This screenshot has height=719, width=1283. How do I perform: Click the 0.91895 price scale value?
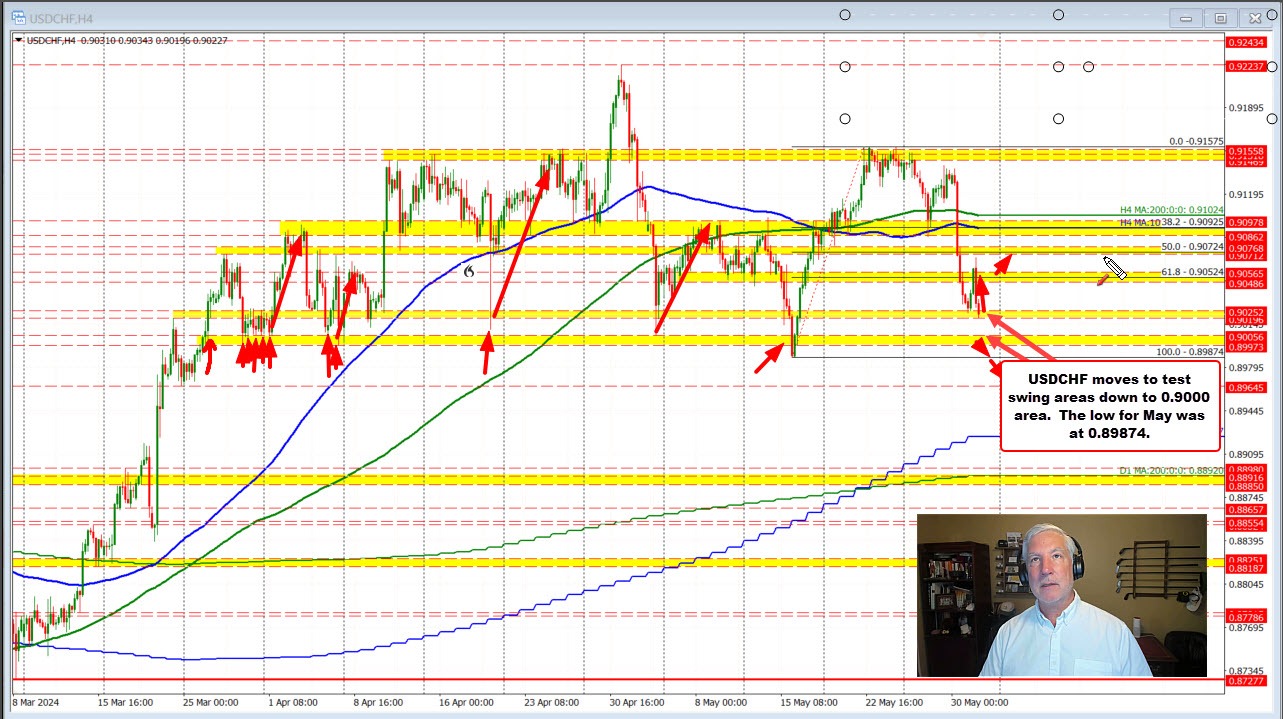pos(1246,108)
